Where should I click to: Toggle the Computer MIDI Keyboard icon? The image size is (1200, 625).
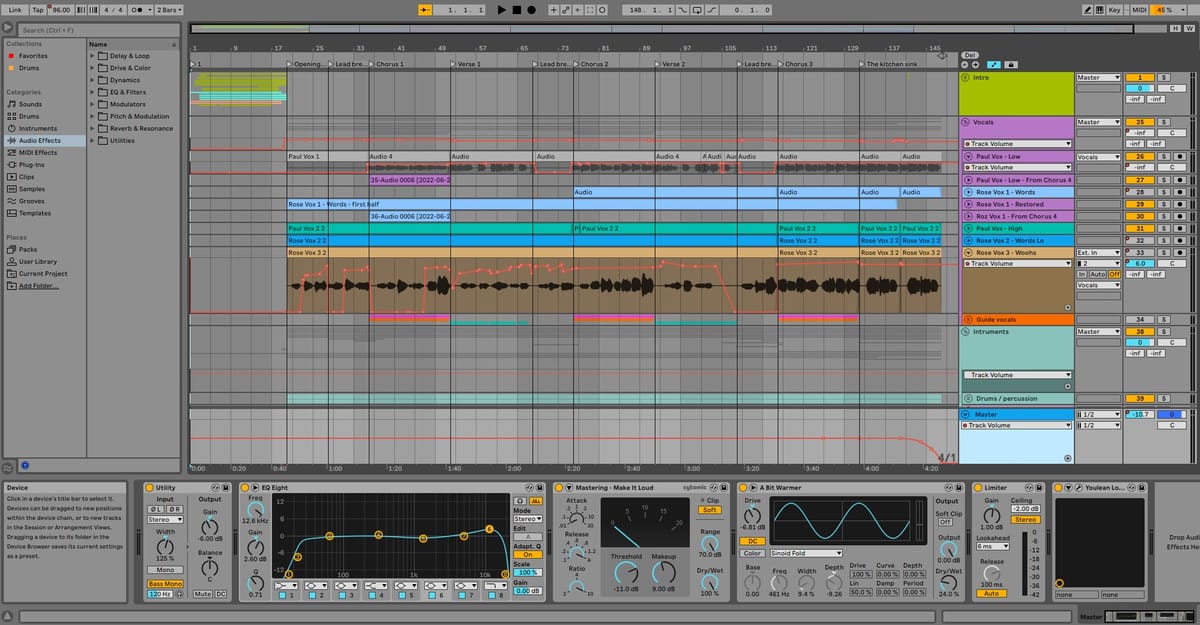point(1100,9)
